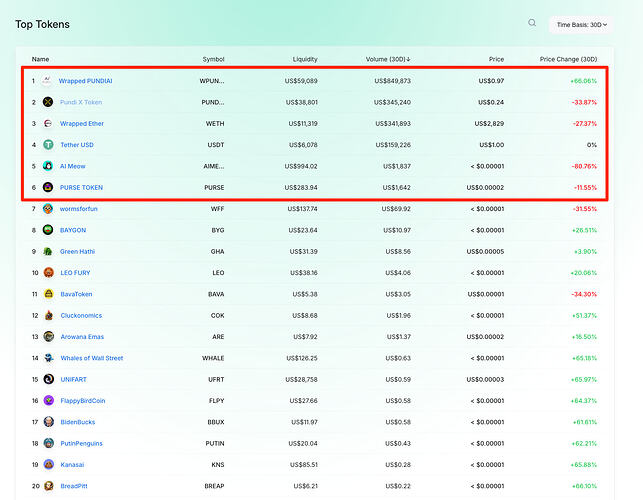This screenshot has width=643, height=500.
Task: Click the AI Meow token icon
Action: coord(47,166)
